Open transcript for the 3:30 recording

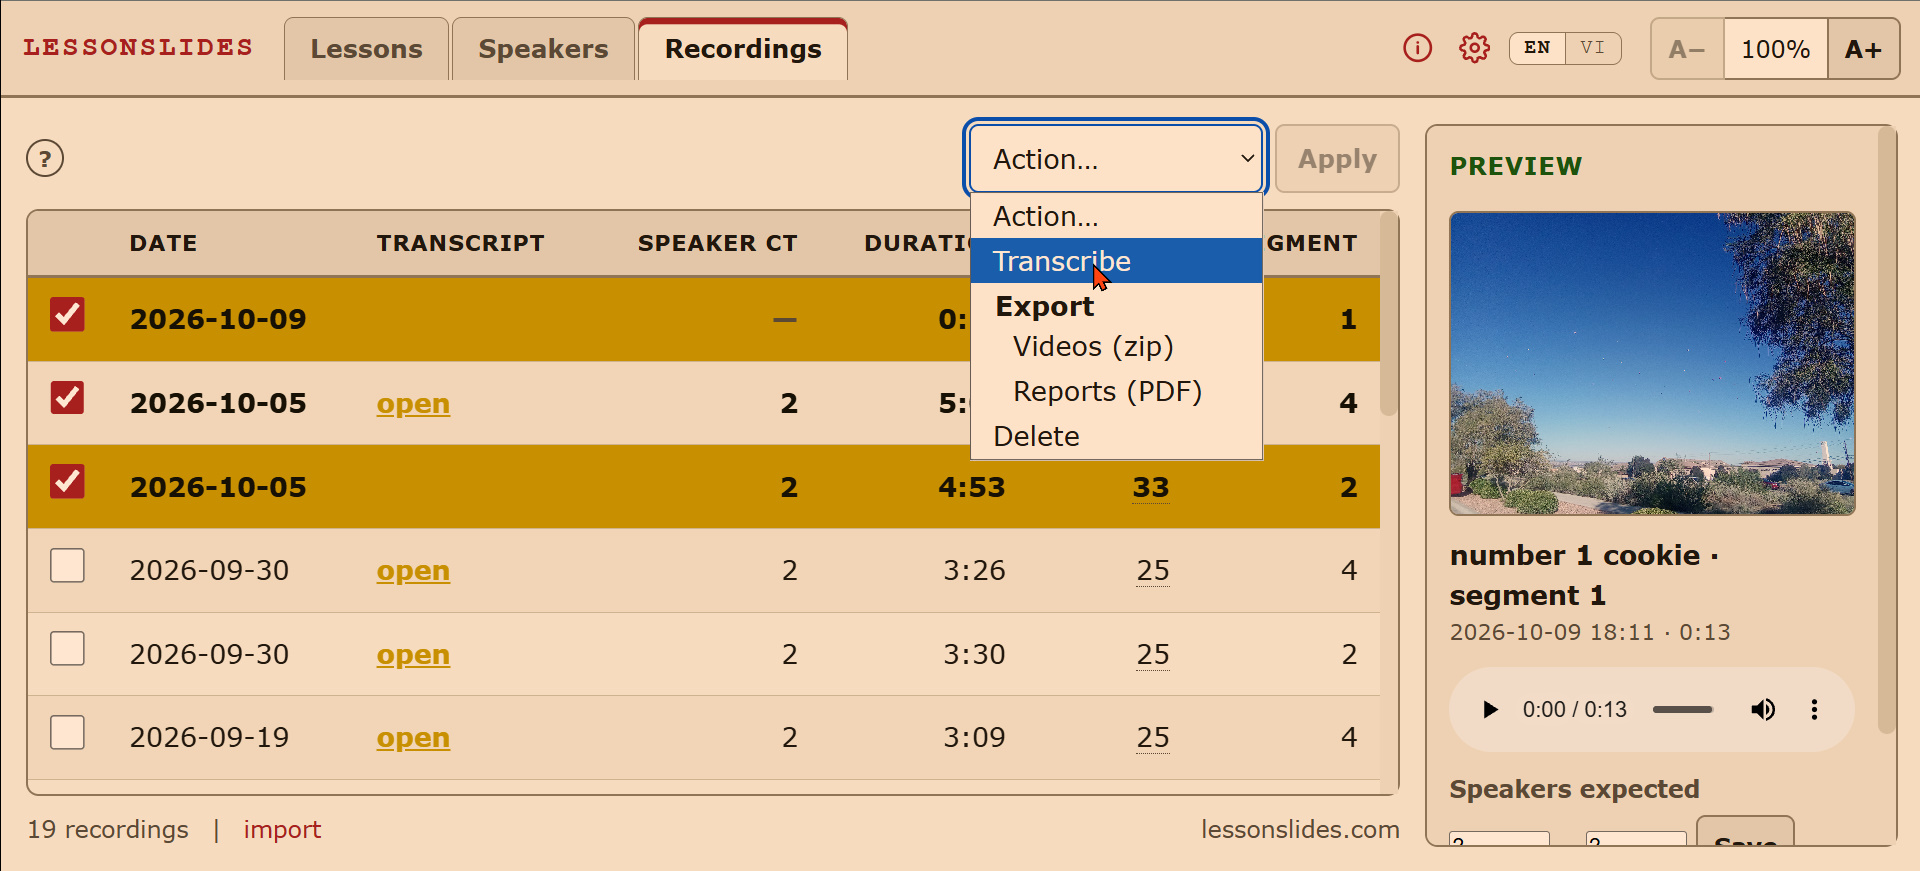(x=413, y=654)
